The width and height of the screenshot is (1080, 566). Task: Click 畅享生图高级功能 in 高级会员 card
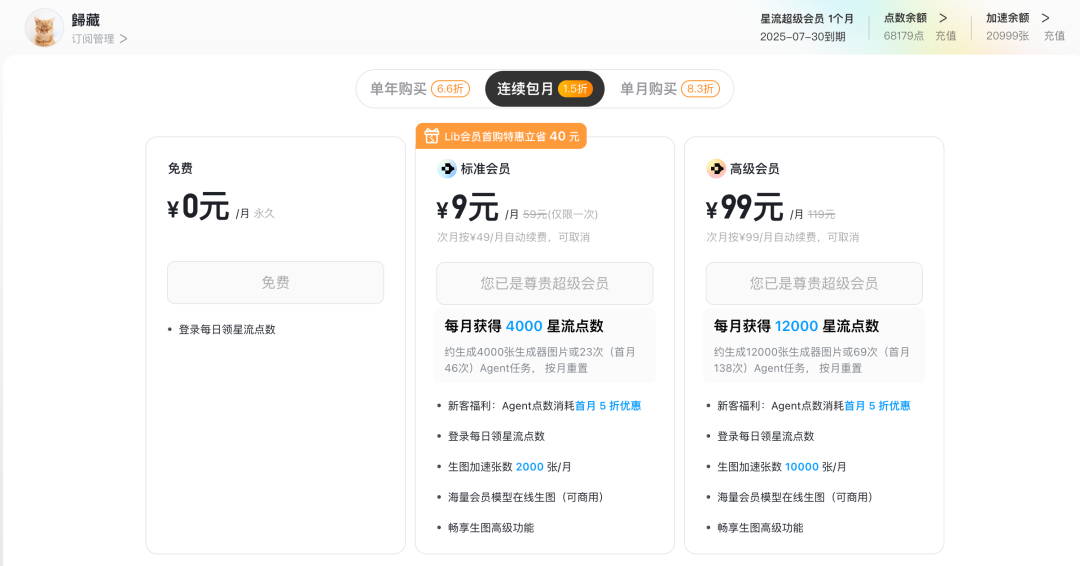click(760, 527)
